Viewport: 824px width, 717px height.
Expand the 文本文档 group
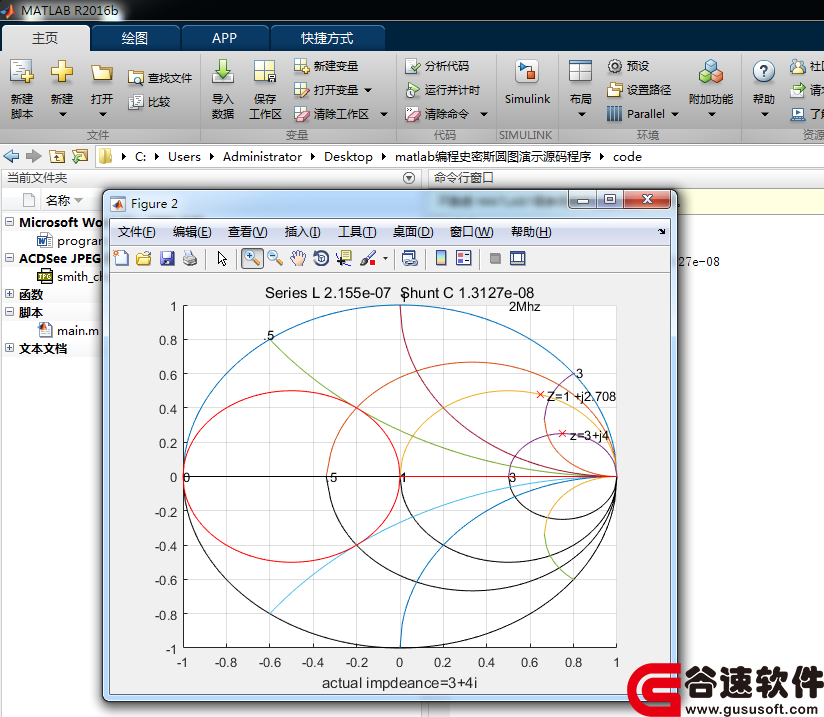pos(9,347)
